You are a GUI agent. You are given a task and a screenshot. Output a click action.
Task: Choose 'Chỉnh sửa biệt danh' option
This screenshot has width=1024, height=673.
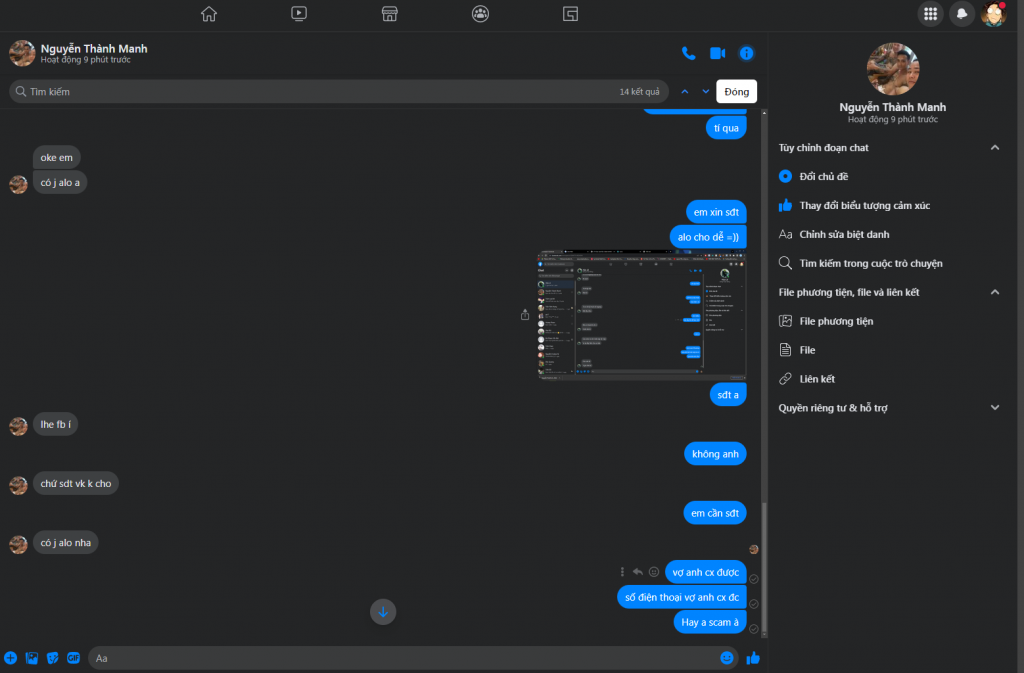coord(844,234)
